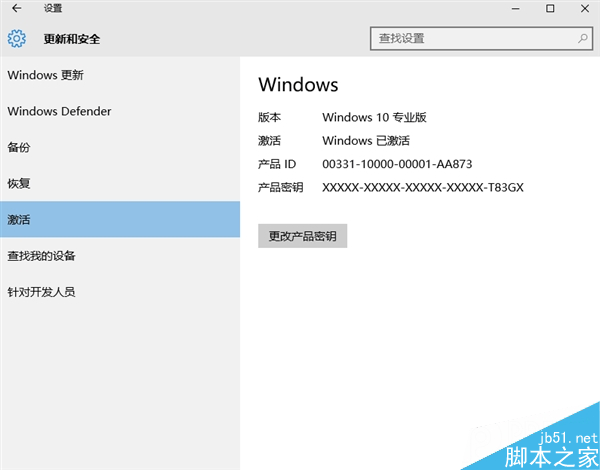Open the Windows 更新 section

tap(120, 75)
